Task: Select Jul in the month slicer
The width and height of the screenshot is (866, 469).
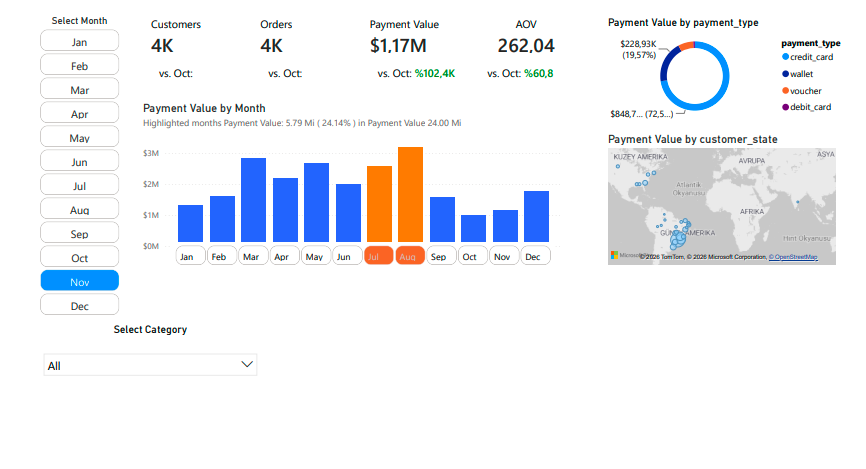Action: point(80,186)
